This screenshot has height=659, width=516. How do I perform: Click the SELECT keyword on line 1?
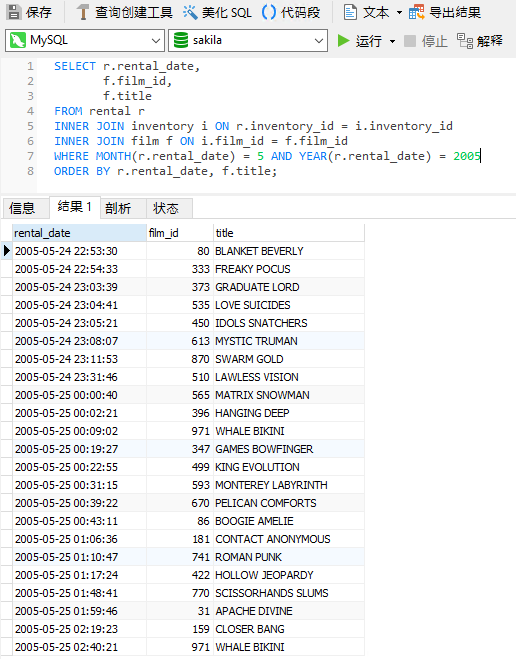75,66
